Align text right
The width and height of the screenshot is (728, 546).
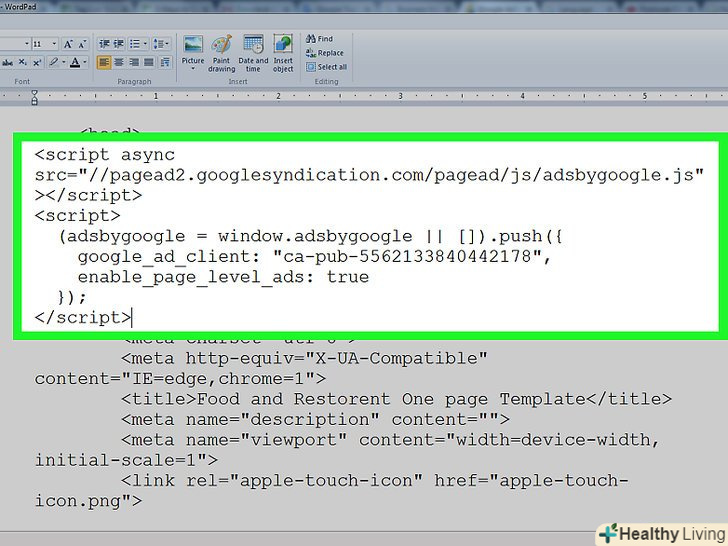[x=134, y=62]
